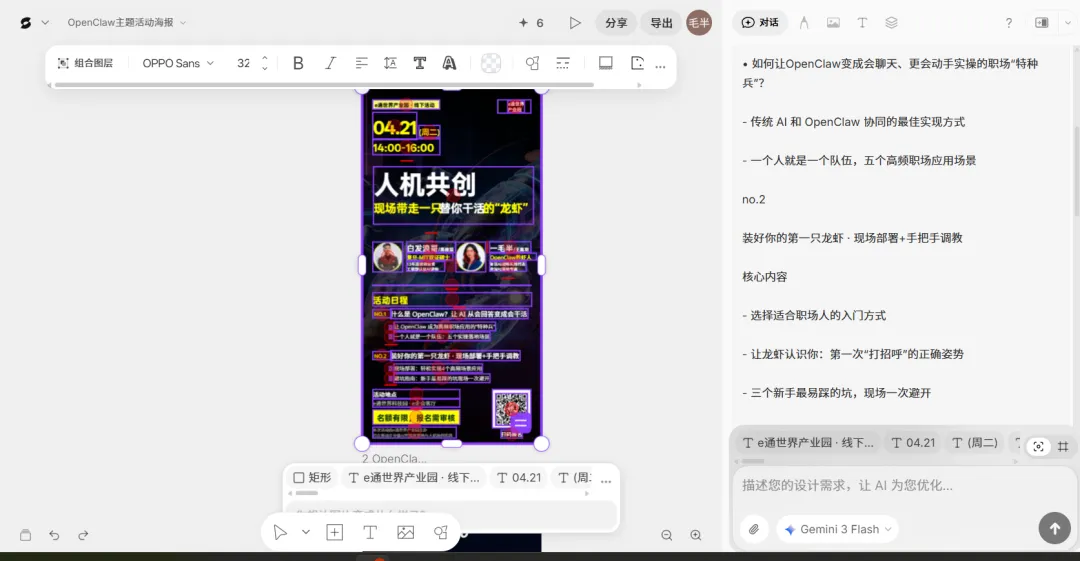Click the 分享 share button

pos(616,23)
